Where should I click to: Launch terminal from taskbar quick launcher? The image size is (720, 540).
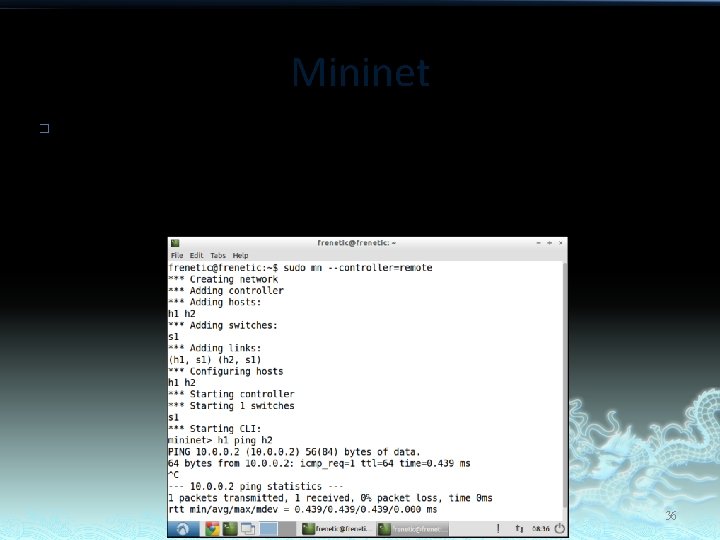click(x=230, y=529)
